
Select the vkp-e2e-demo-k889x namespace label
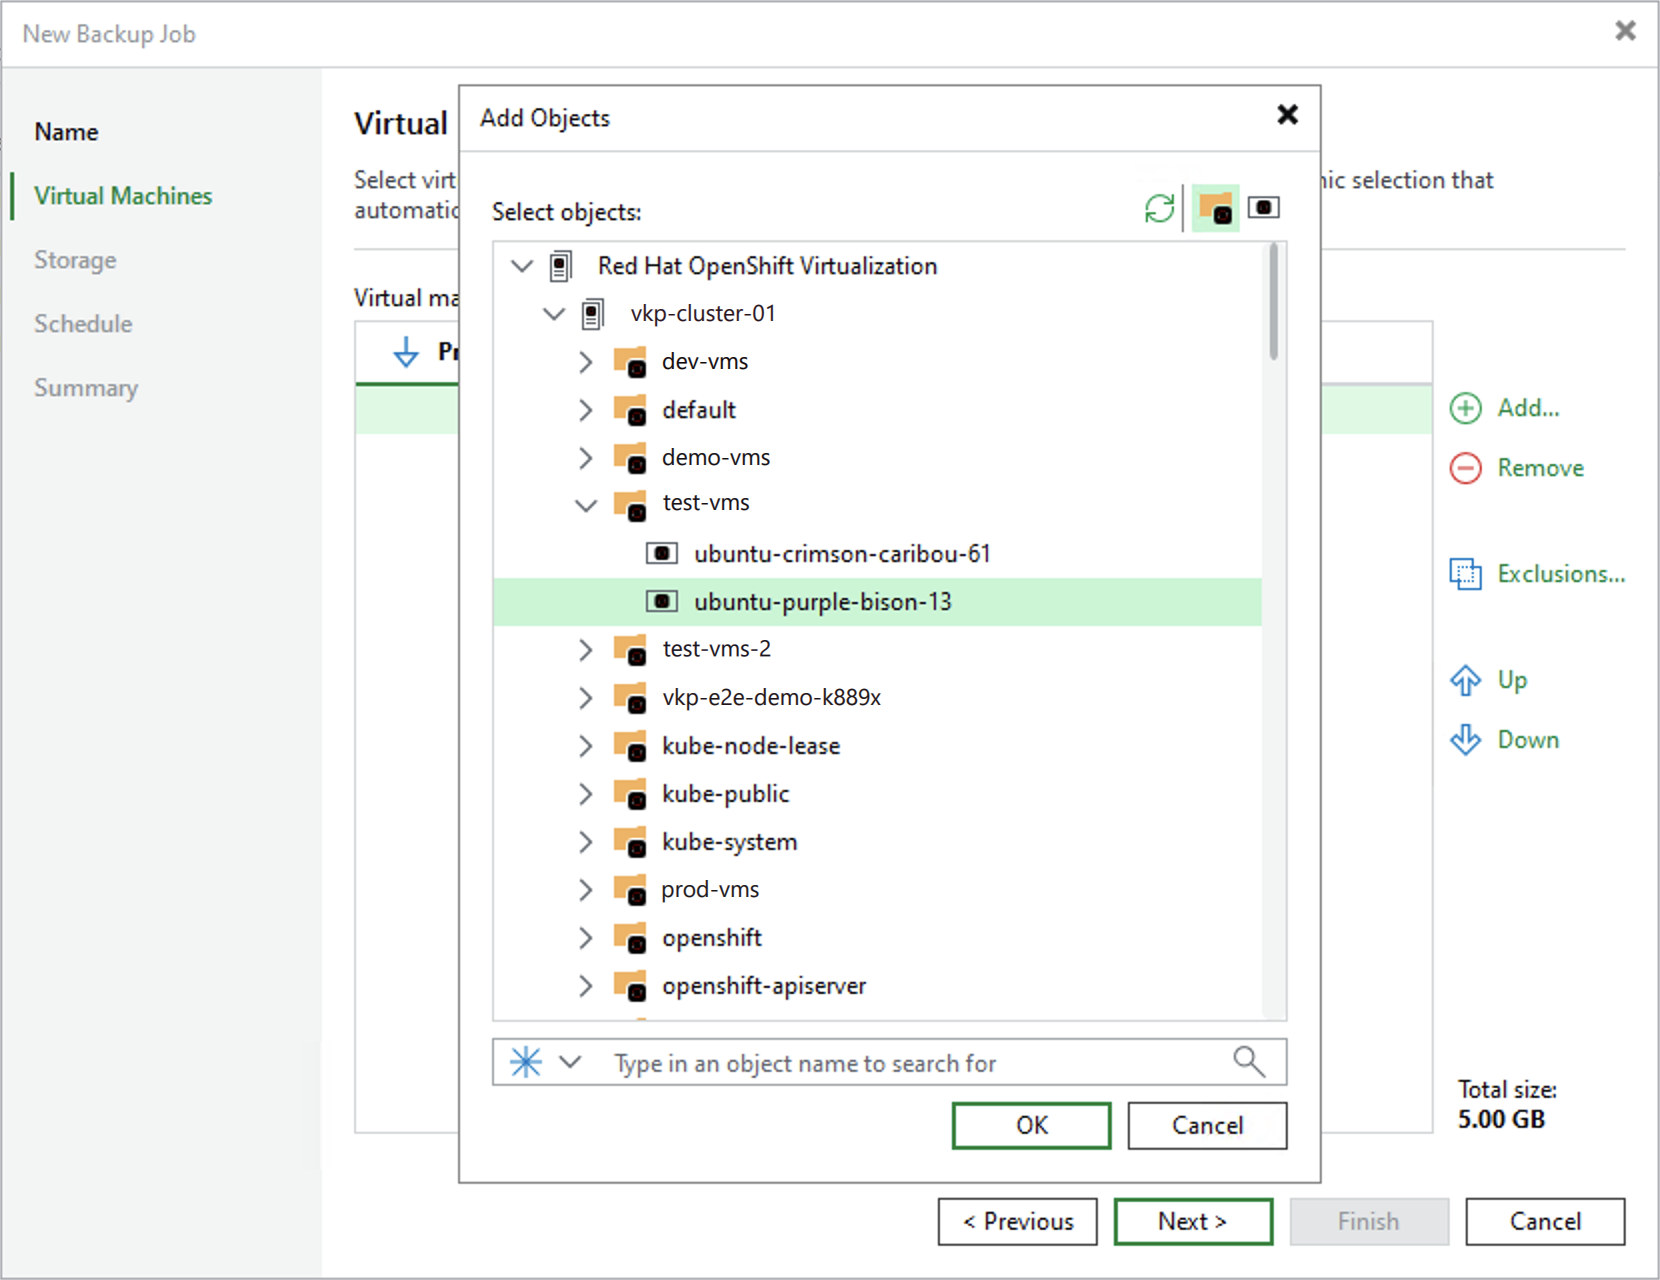click(x=771, y=698)
